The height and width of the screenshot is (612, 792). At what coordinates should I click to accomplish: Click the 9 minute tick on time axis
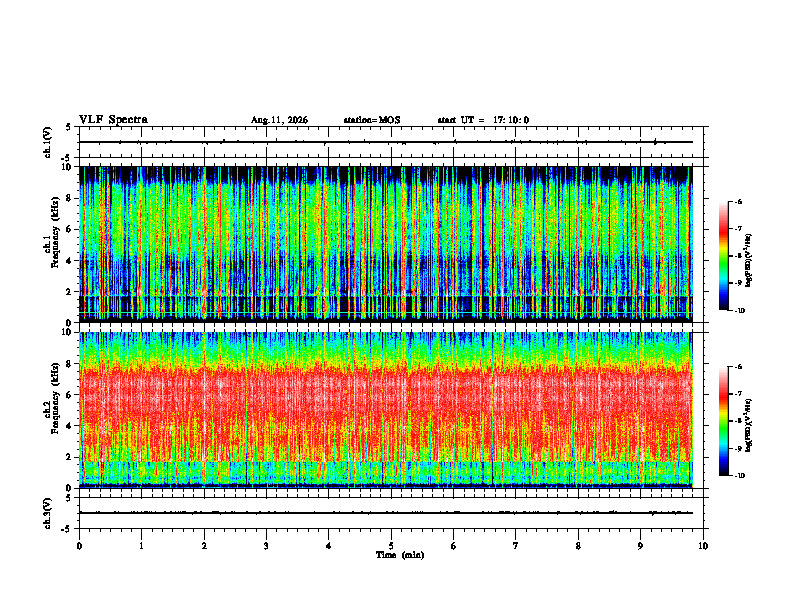(x=640, y=546)
